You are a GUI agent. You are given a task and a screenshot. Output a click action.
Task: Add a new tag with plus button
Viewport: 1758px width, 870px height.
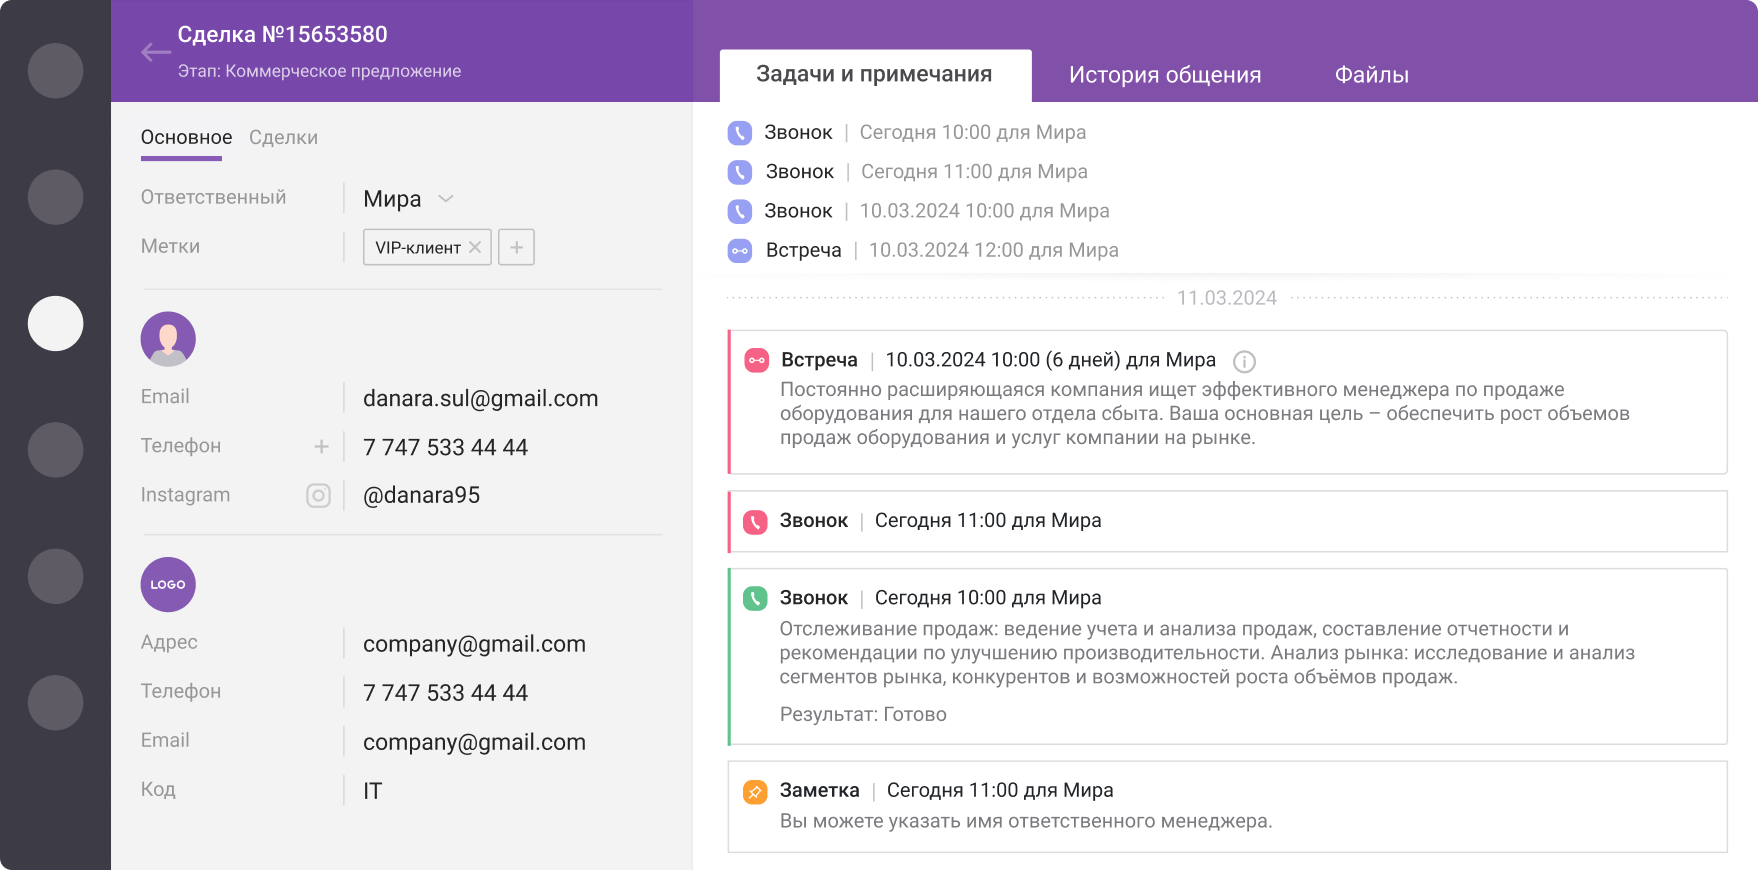(x=516, y=247)
